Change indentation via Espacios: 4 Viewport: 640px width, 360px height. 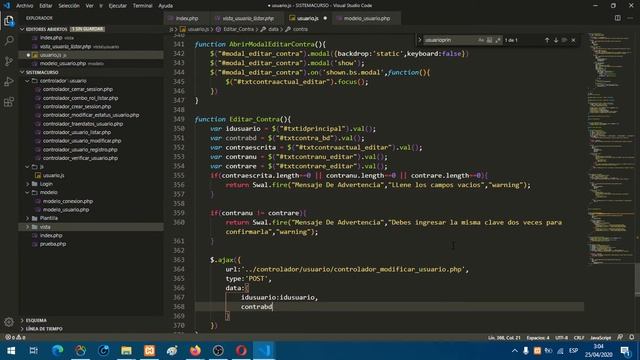(538, 338)
